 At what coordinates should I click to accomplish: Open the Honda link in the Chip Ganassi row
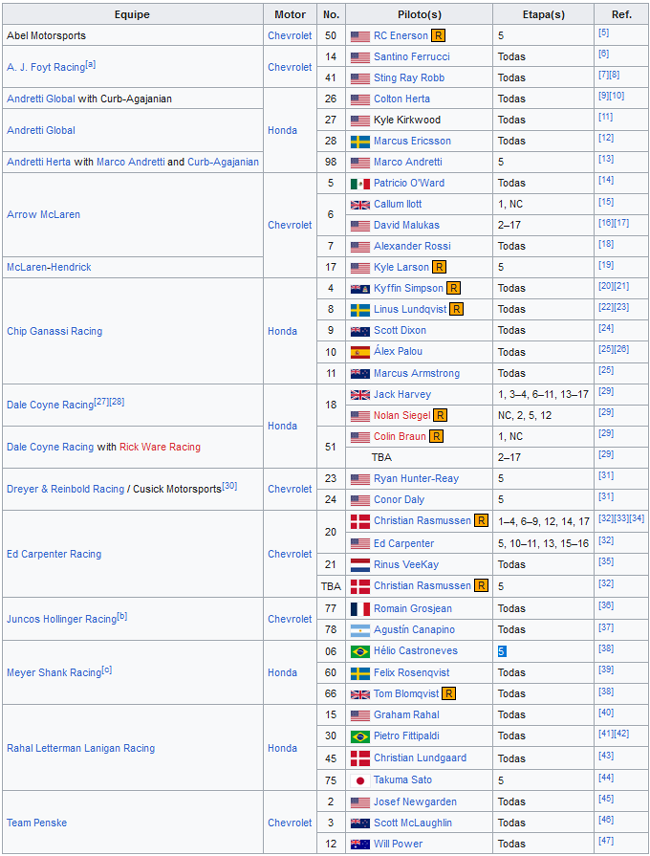coord(282,331)
